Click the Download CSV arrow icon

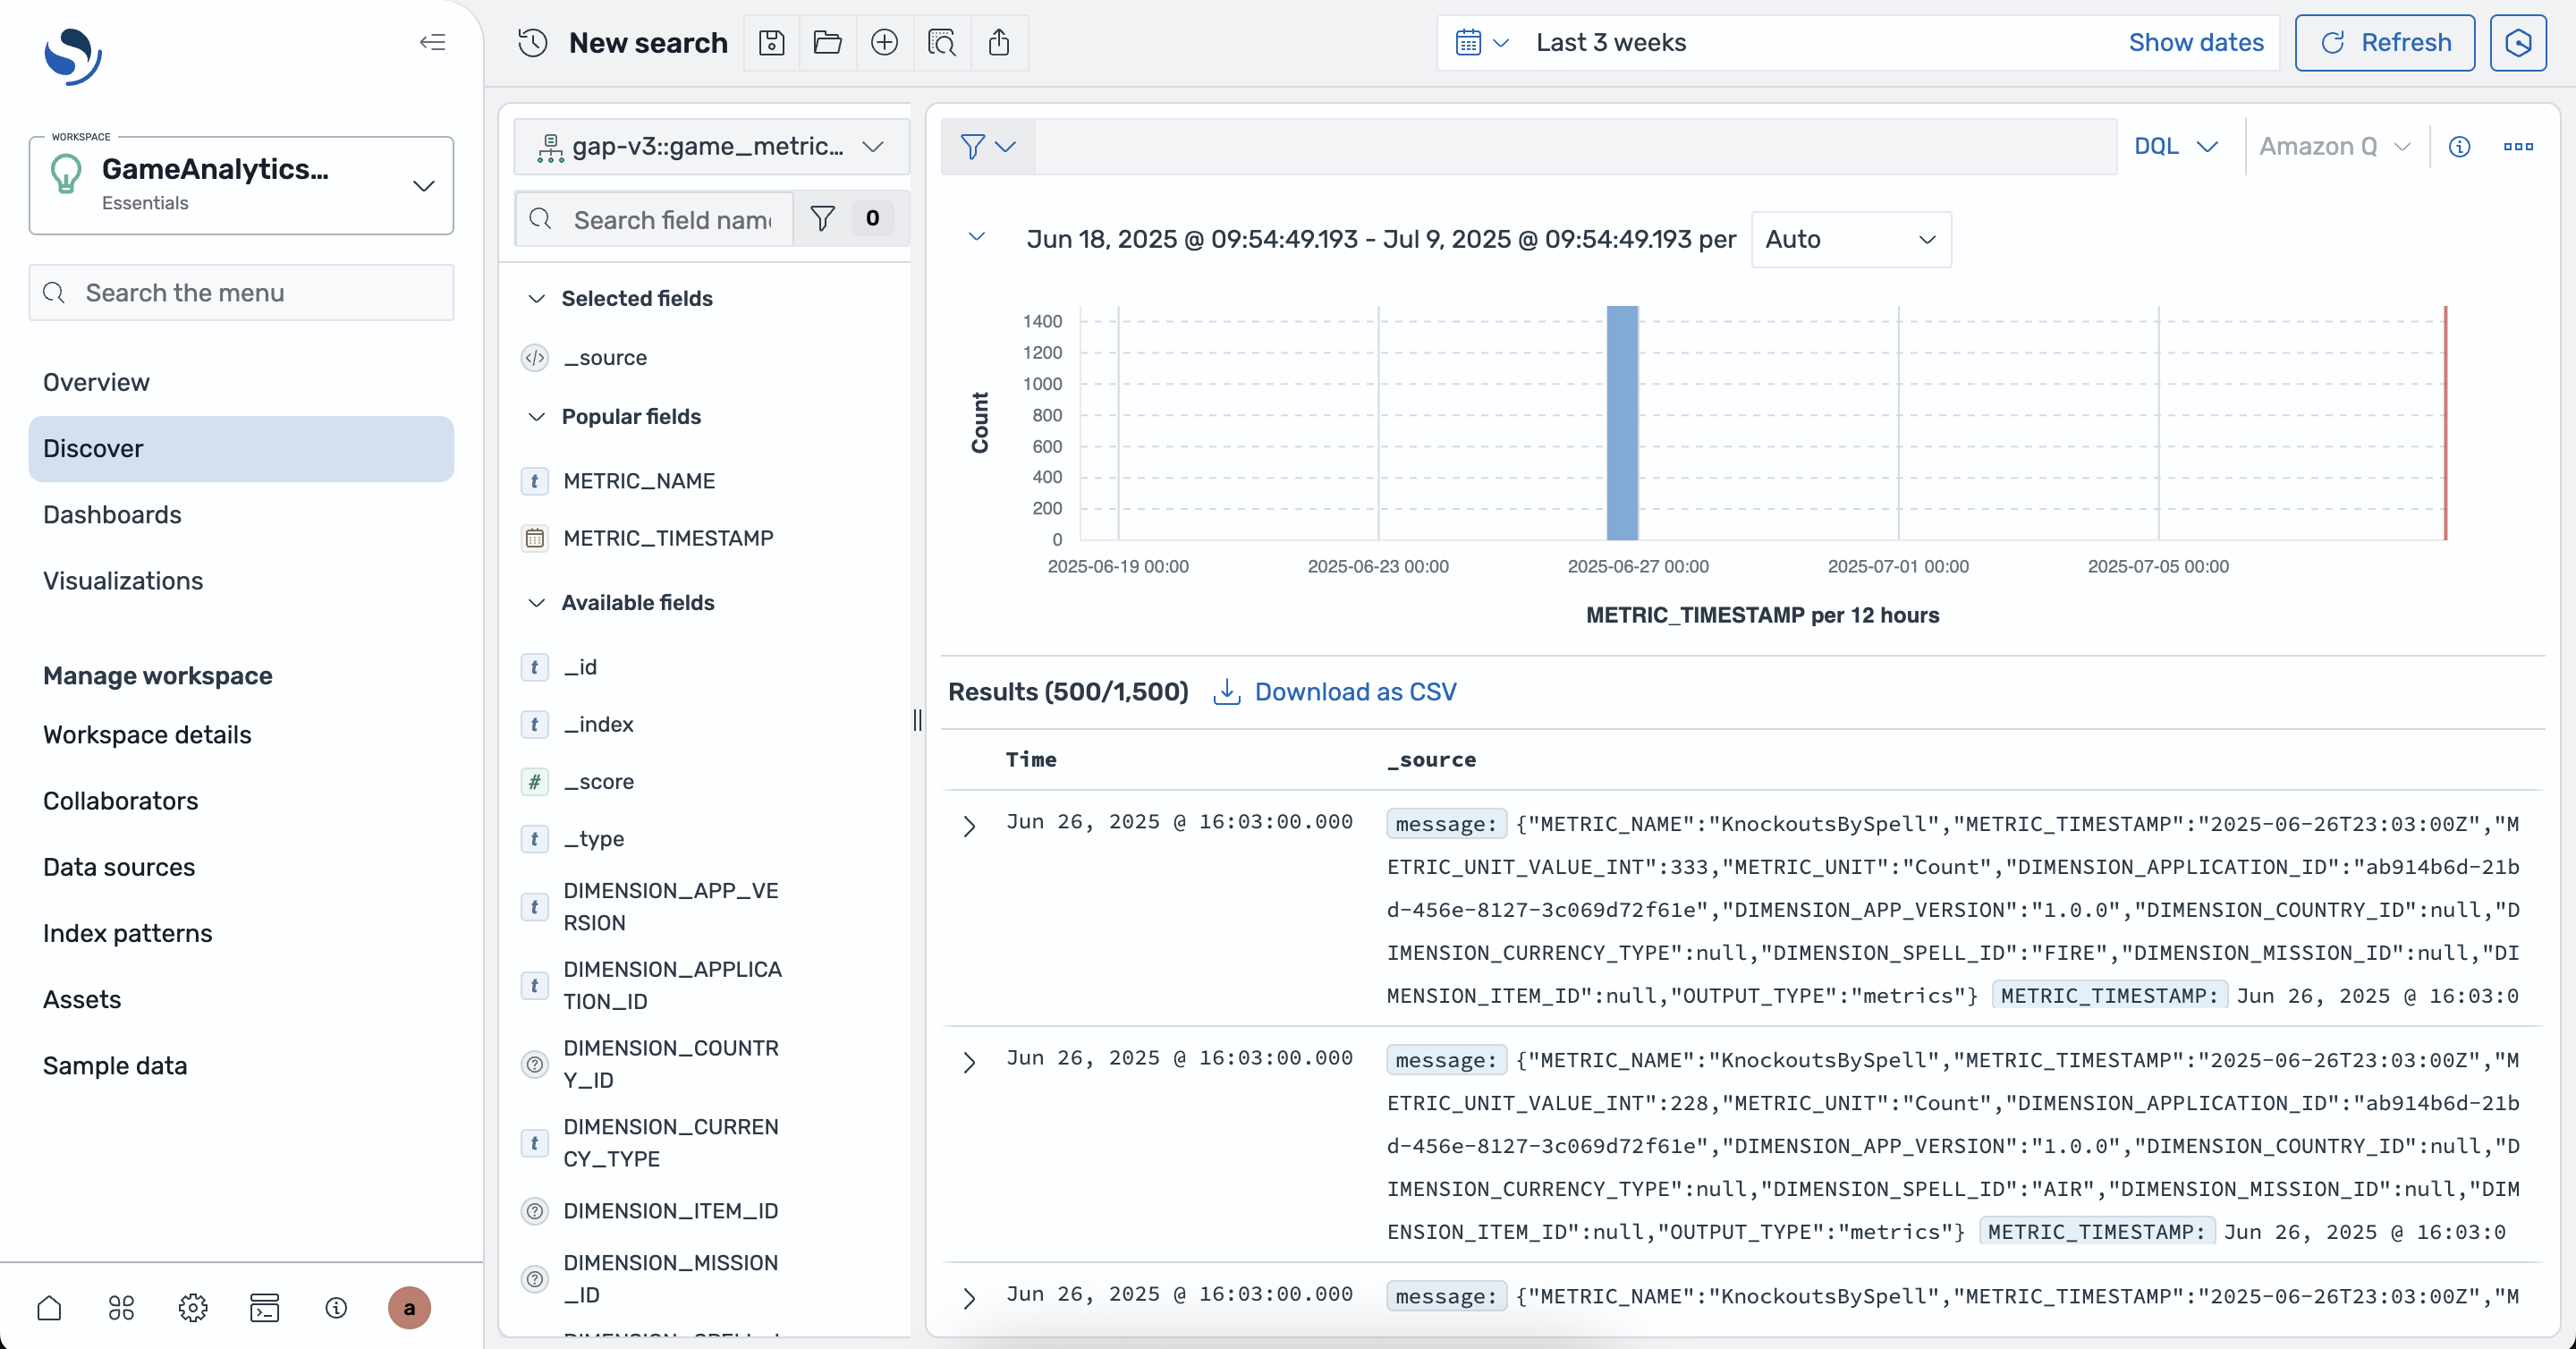[1226, 692]
